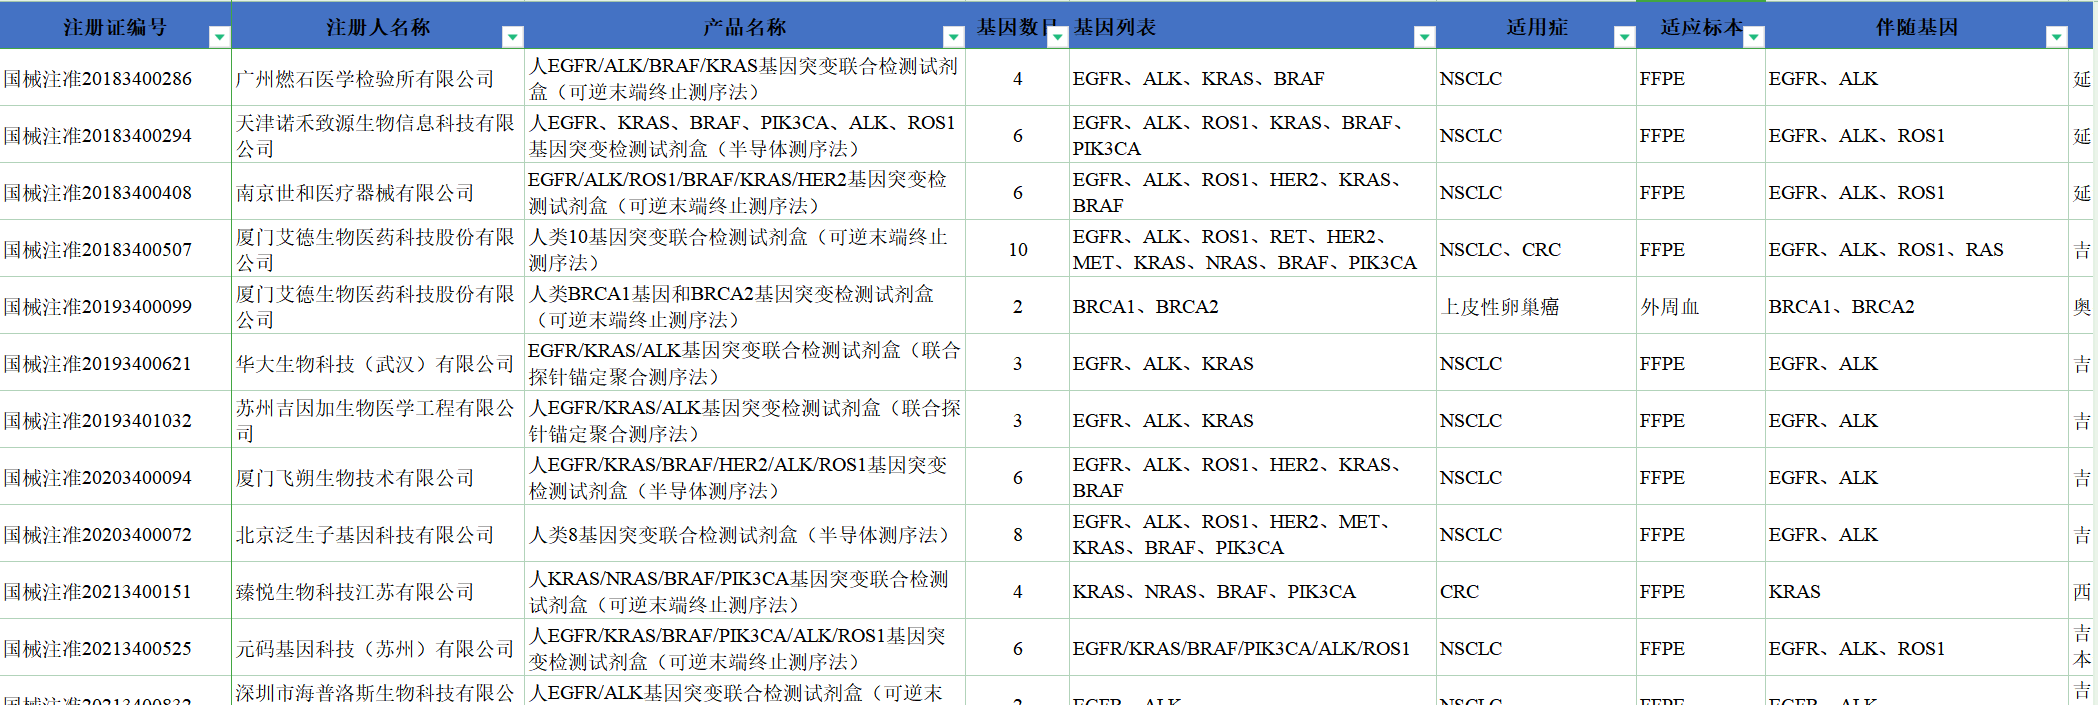Image resolution: width=2098 pixels, height=705 pixels.
Task: Click companion gene cell EGFR、ALK、ROS1、RAS
Action: click(x=1916, y=249)
